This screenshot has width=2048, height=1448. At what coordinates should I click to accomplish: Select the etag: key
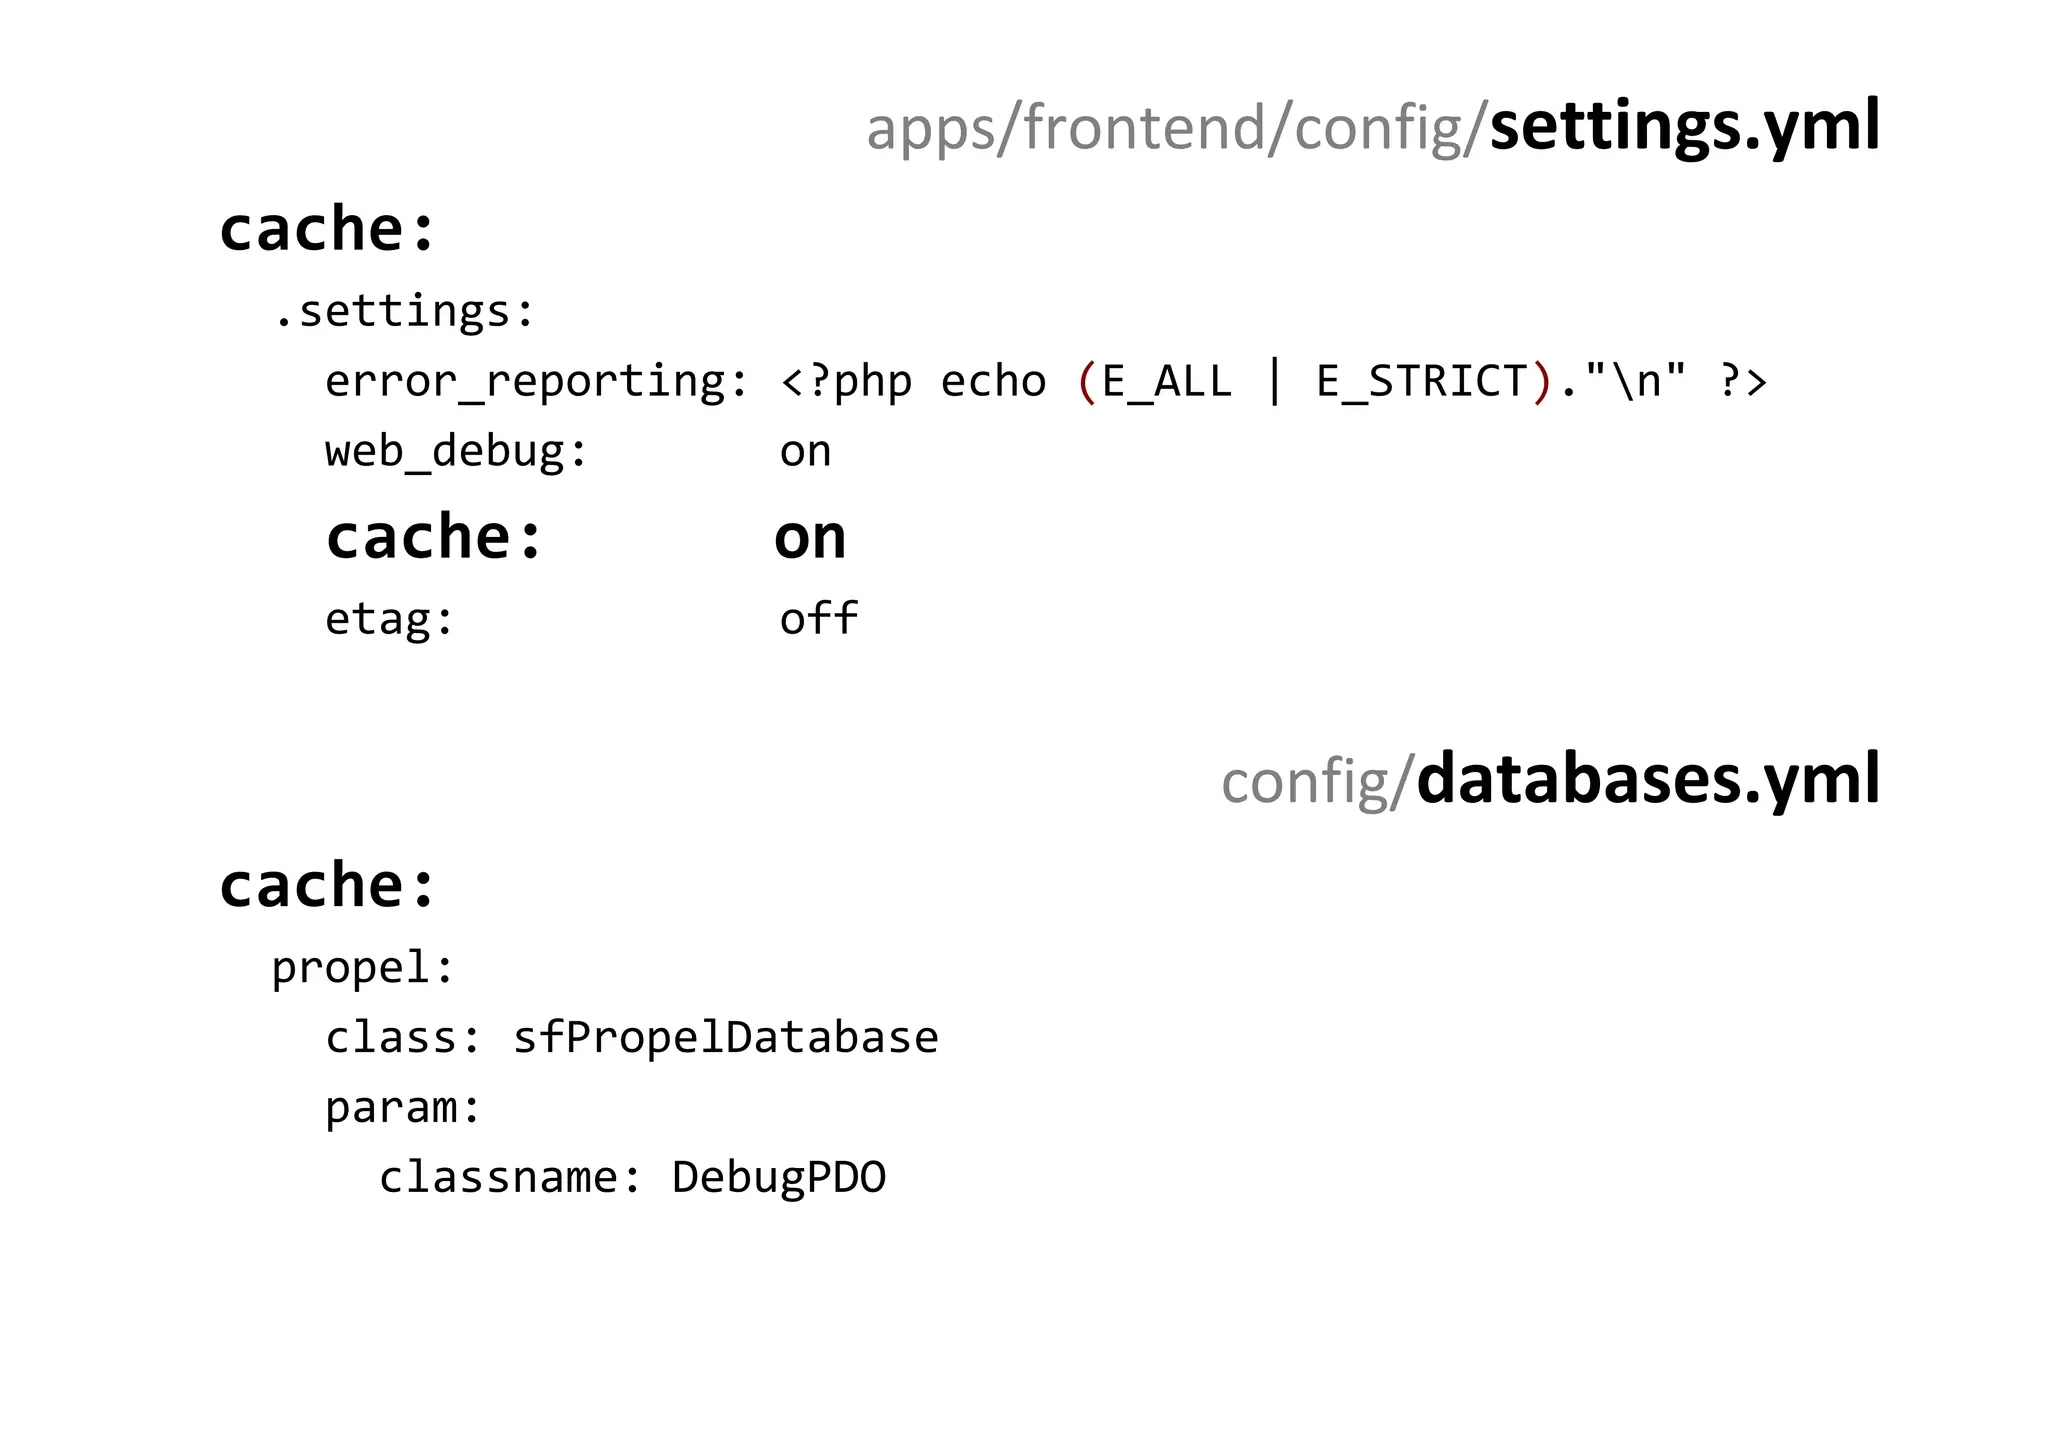[390, 620]
